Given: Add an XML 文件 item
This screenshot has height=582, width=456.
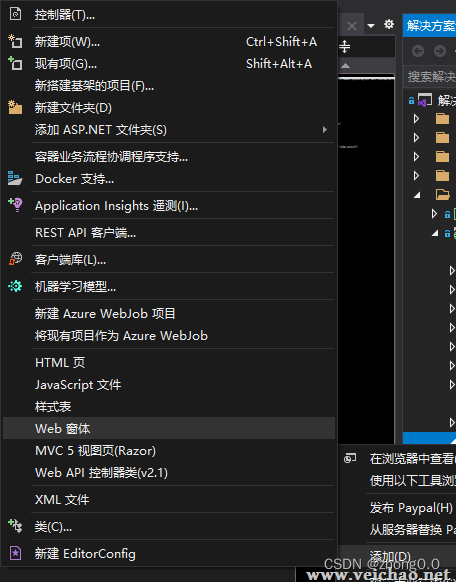Looking at the screenshot, I should tap(169, 500).
